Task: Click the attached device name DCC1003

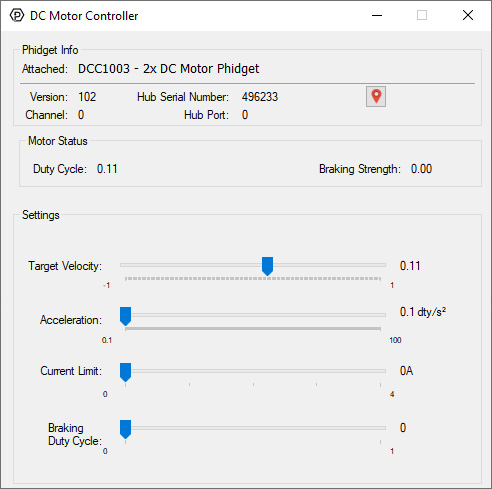Action: point(104,69)
